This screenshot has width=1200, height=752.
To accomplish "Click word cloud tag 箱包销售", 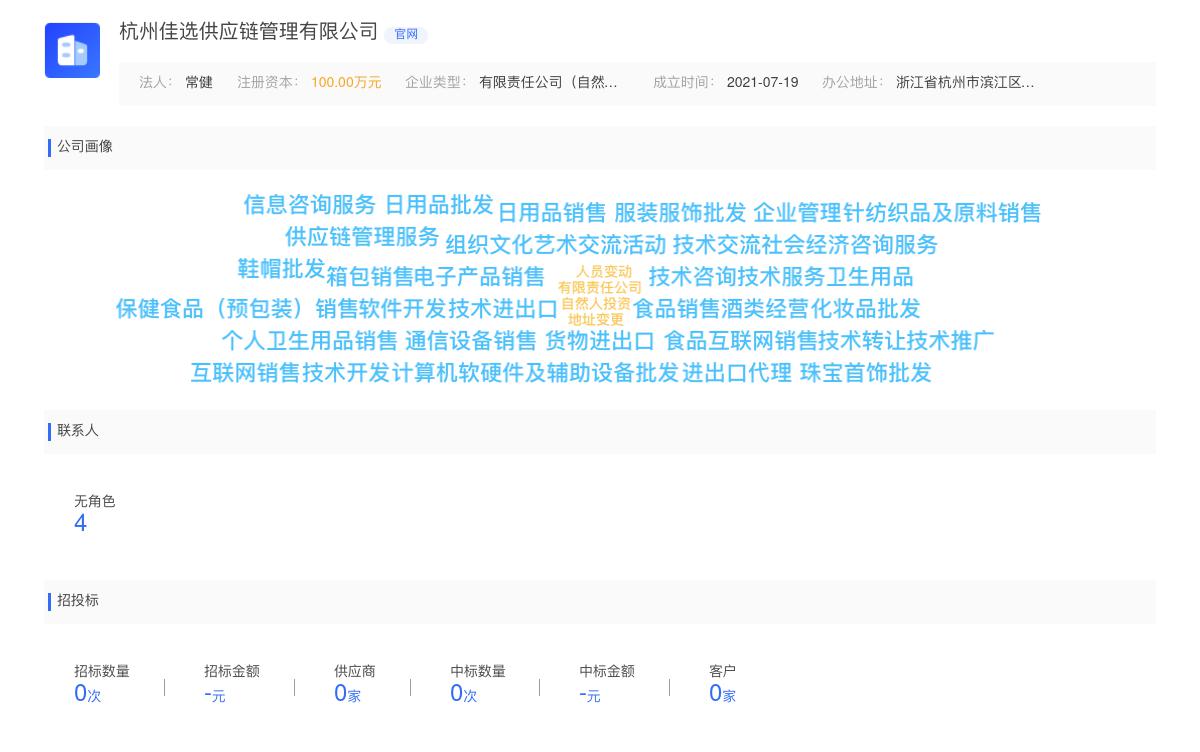I will coord(370,277).
